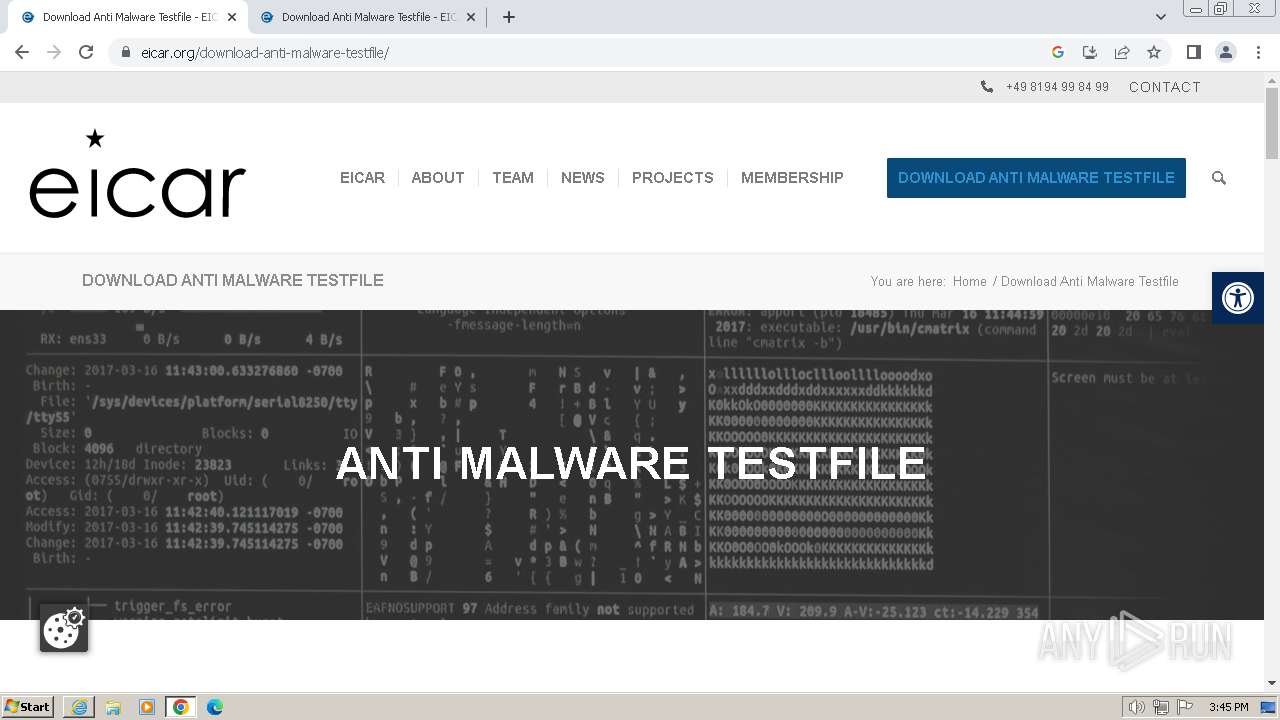Open media player taskbar icon
Image resolution: width=1280 pixels, height=720 pixels.
pyautogui.click(x=147, y=707)
